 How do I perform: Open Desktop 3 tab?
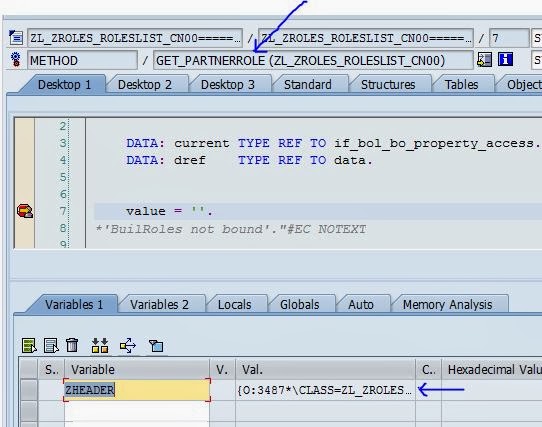pos(228,85)
